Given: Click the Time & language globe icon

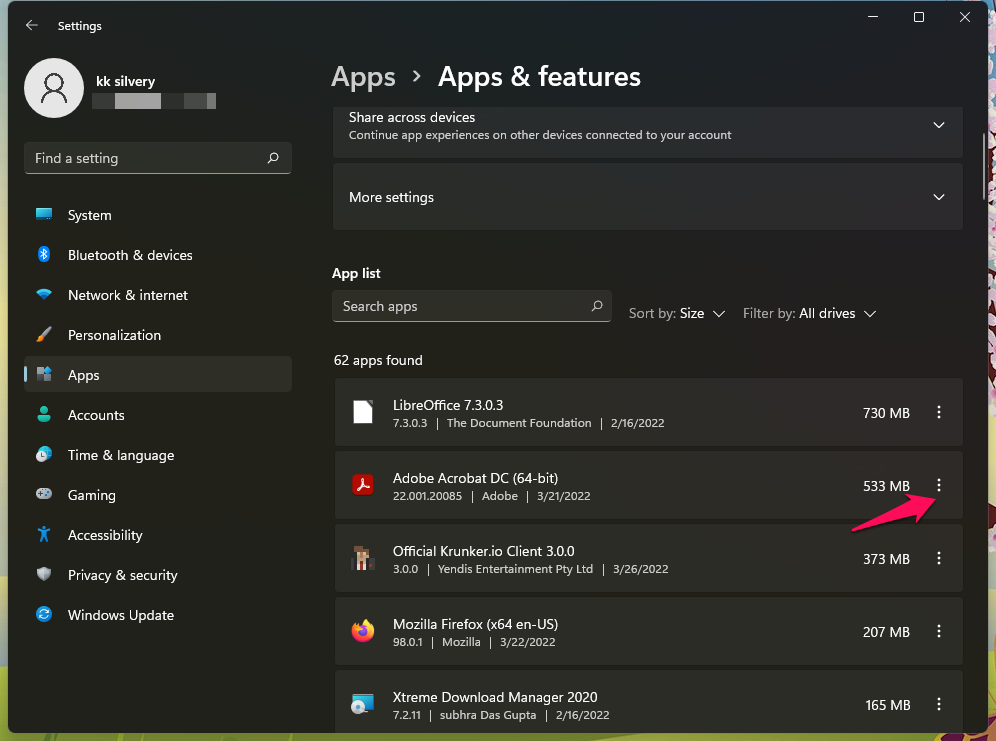Looking at the screenshot, I should tap(44, 455).
